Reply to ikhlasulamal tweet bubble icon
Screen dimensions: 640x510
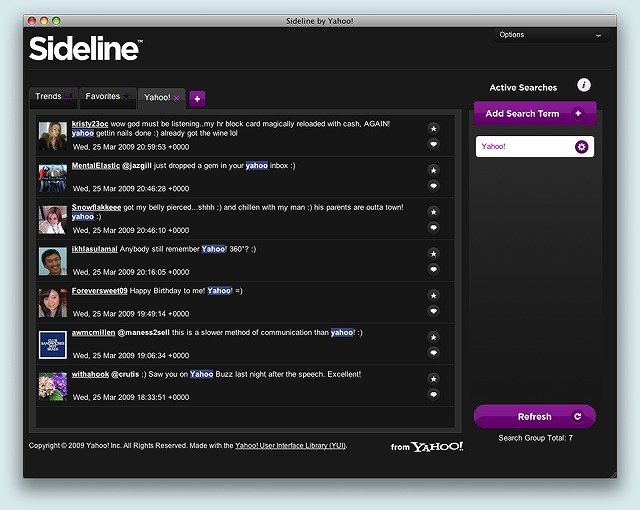(433, 269)
